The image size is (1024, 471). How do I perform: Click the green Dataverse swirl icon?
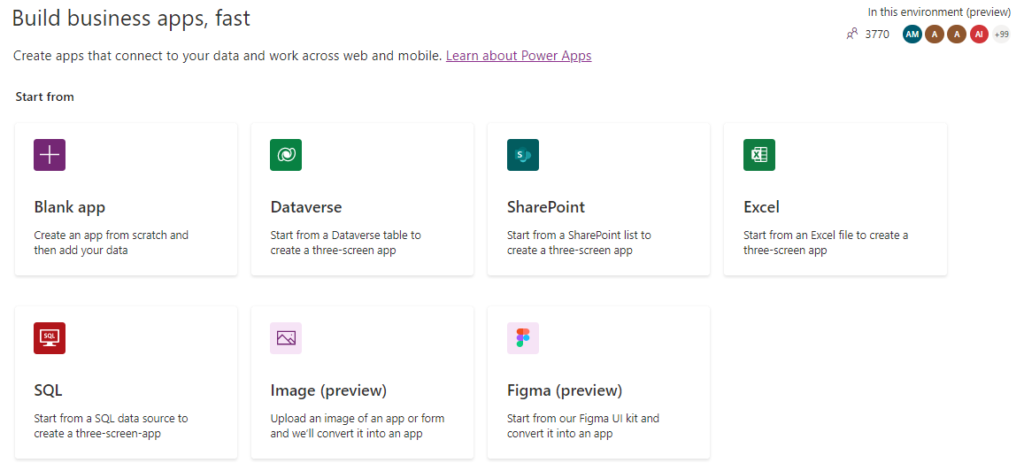[286, 155]
